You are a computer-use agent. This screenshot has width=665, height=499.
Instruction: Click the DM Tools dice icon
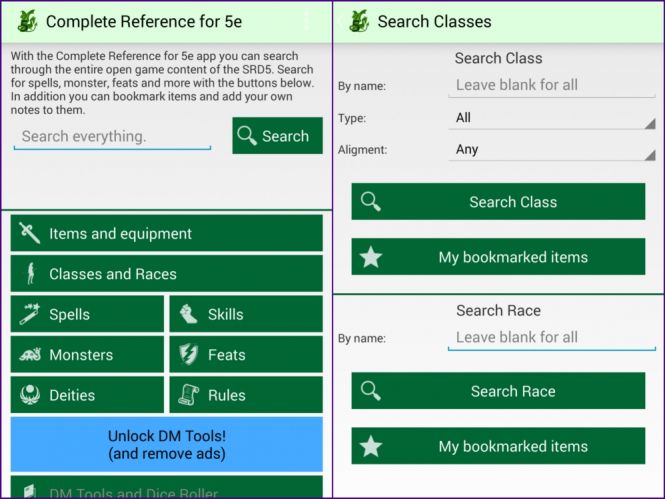click(x=30, y=491)
